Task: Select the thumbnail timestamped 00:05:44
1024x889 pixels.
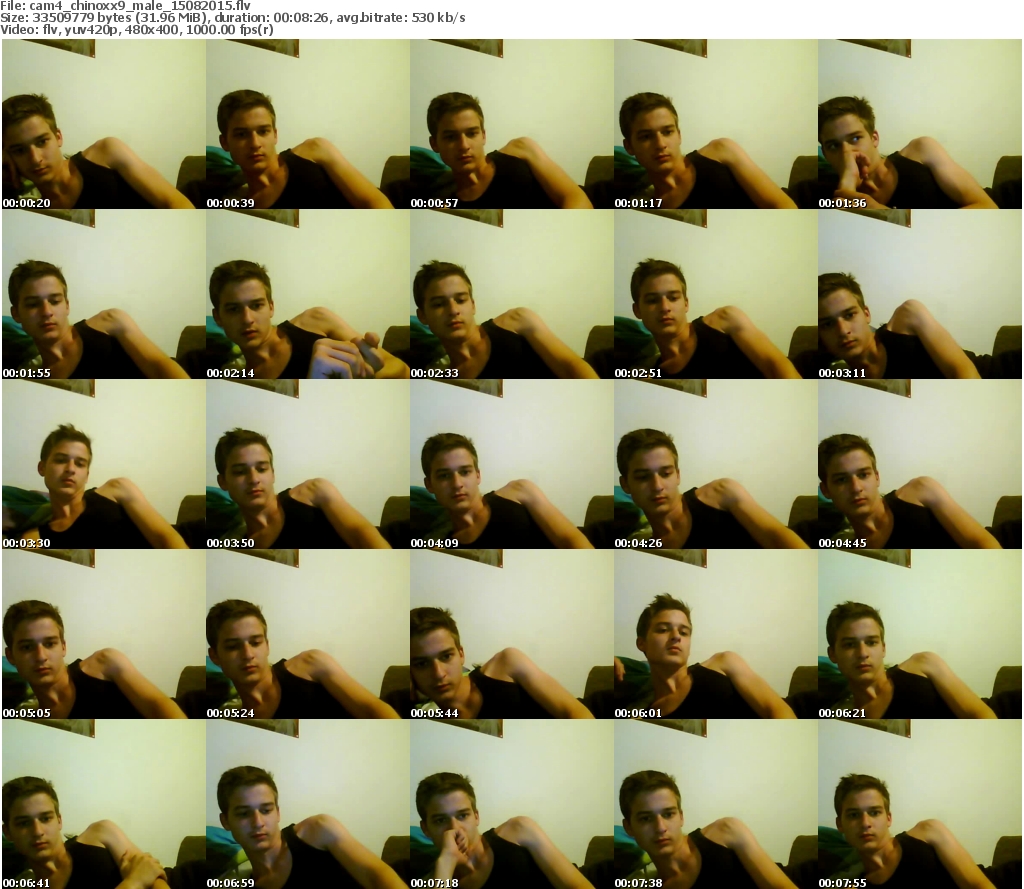Action: pyautogui.click(x=511, y=634)
